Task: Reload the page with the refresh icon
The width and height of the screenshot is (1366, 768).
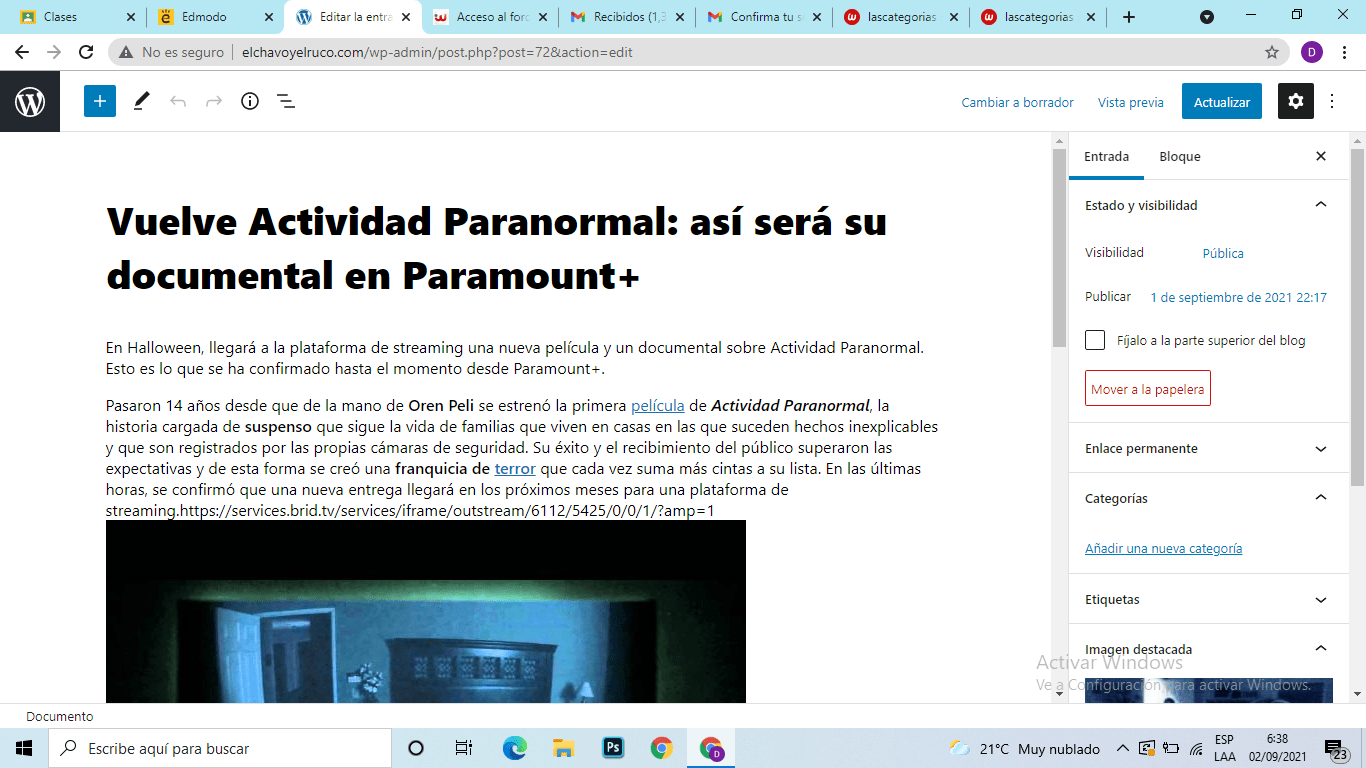Action: pos(86,52)
